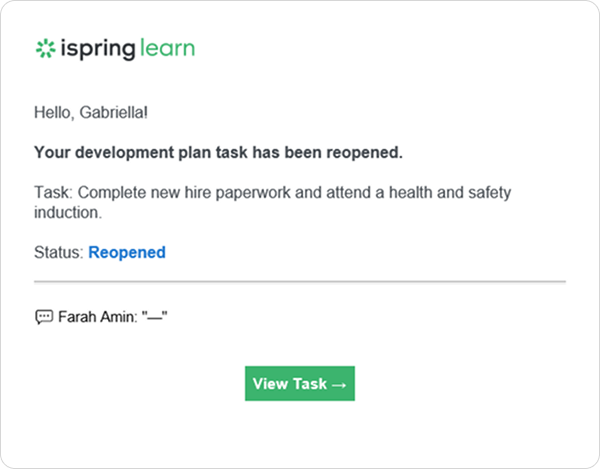Click the iSpring green asterisk logo icon

(x=44, y=48)
